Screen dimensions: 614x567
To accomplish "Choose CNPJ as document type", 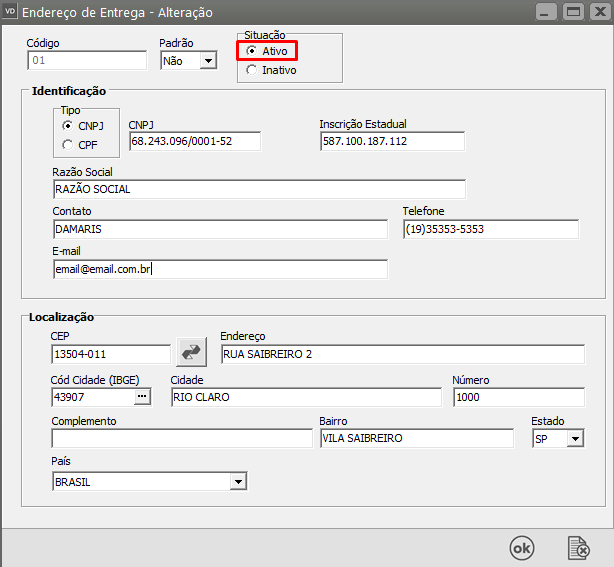I will tap(67, 126).
